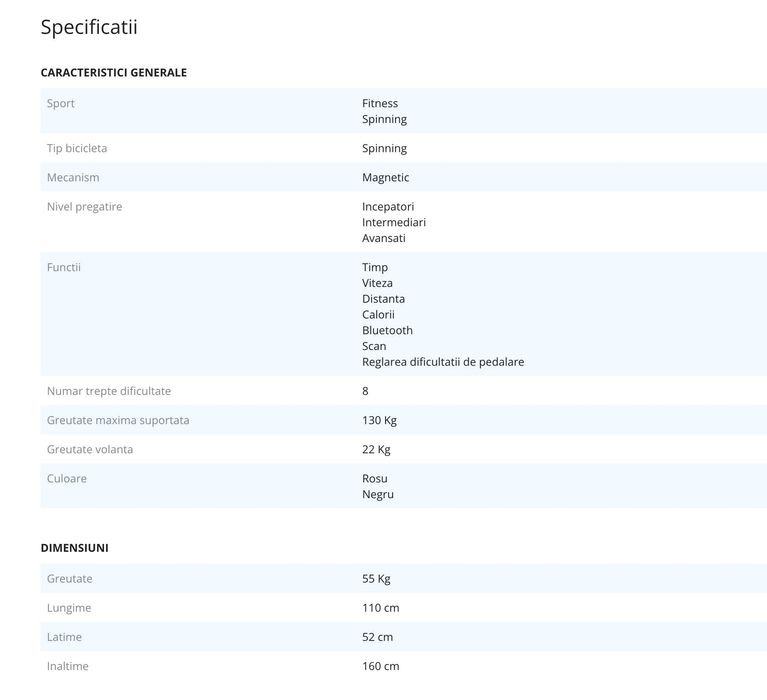Screen dimensions: 767x700
Task: Click the Tip bicicleta label
Action: coord(77,149)
